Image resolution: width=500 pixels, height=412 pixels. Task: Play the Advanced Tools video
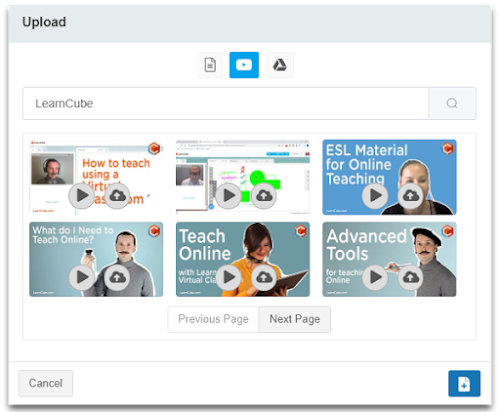(x=375, y=277)
